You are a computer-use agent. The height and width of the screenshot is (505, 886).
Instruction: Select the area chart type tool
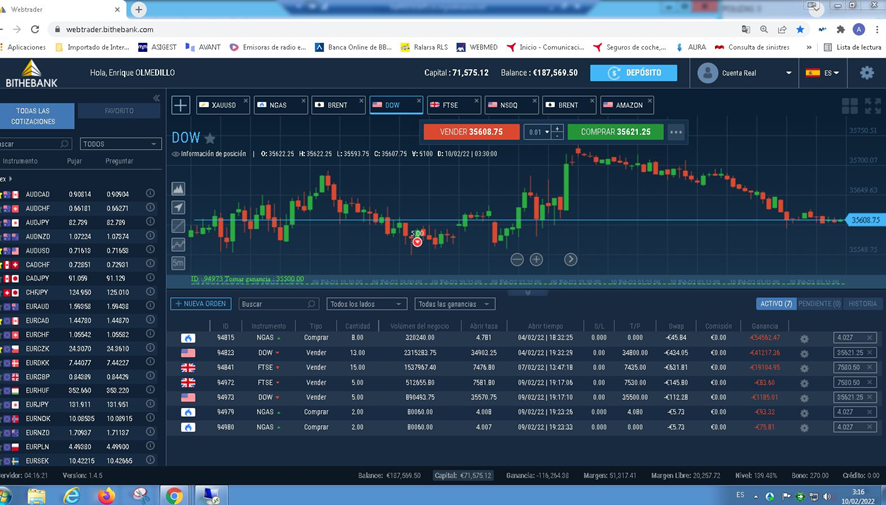click(178, 189)
